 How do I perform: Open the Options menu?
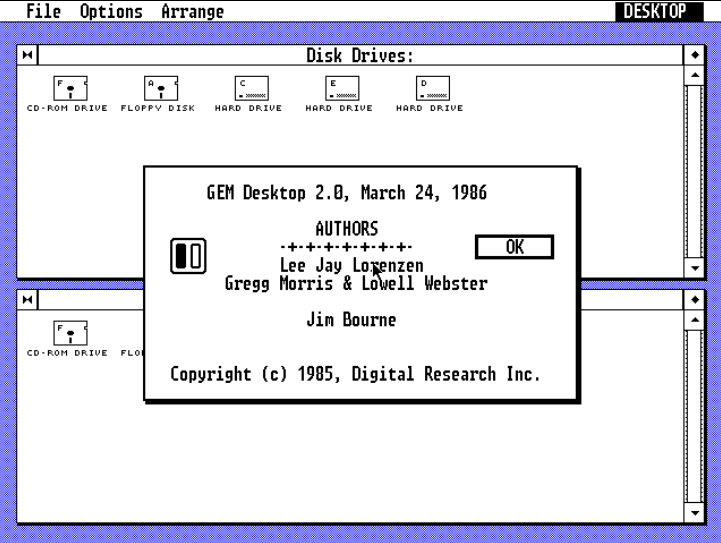point(111,12)
